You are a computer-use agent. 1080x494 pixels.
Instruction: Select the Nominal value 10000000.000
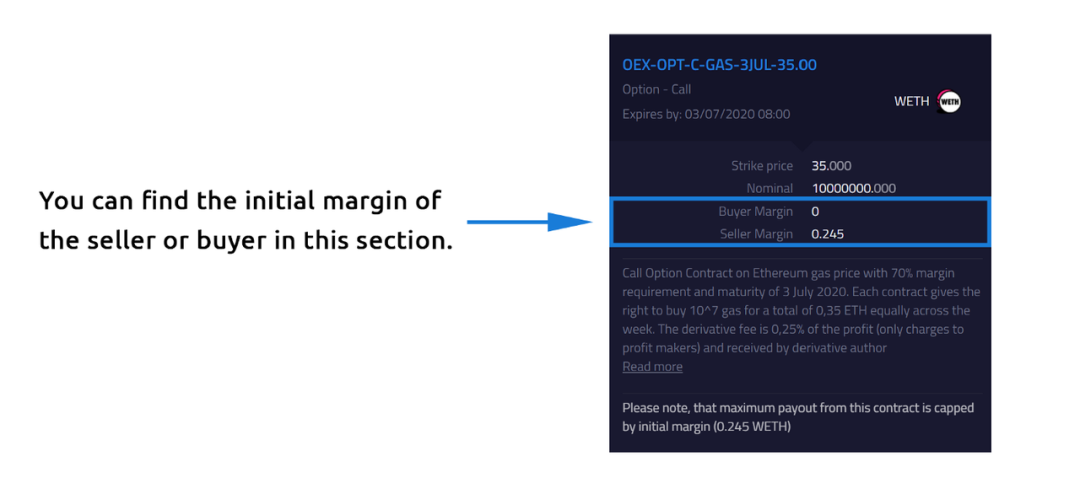(853, 188)
